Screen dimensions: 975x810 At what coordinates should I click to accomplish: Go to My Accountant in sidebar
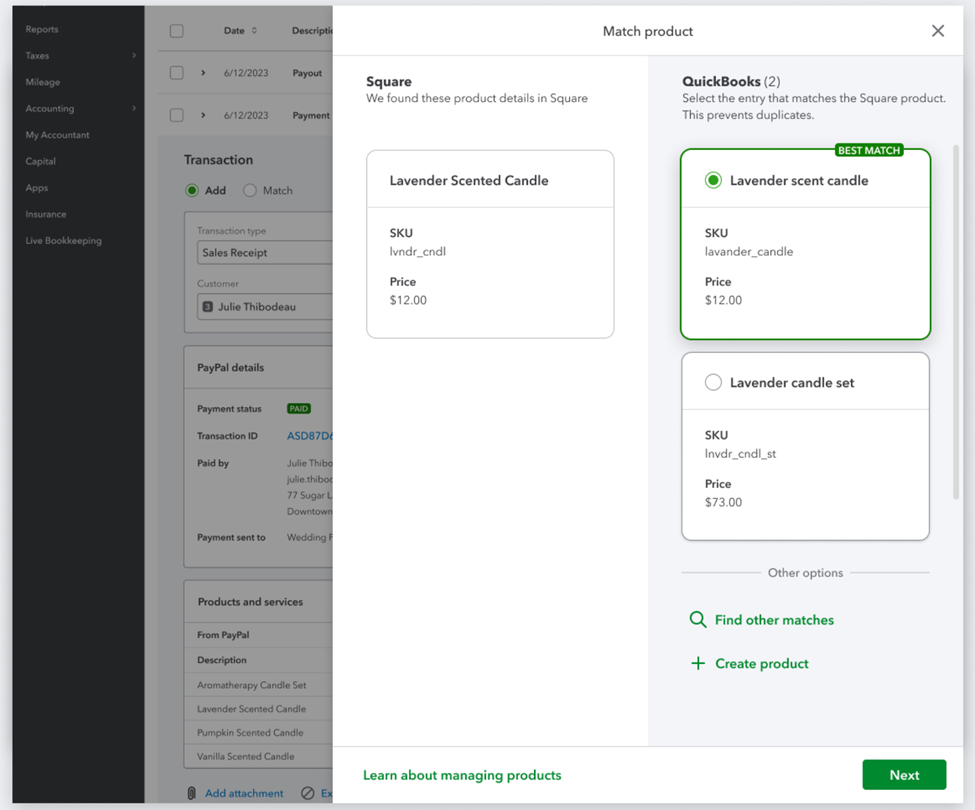coord(57,135)
